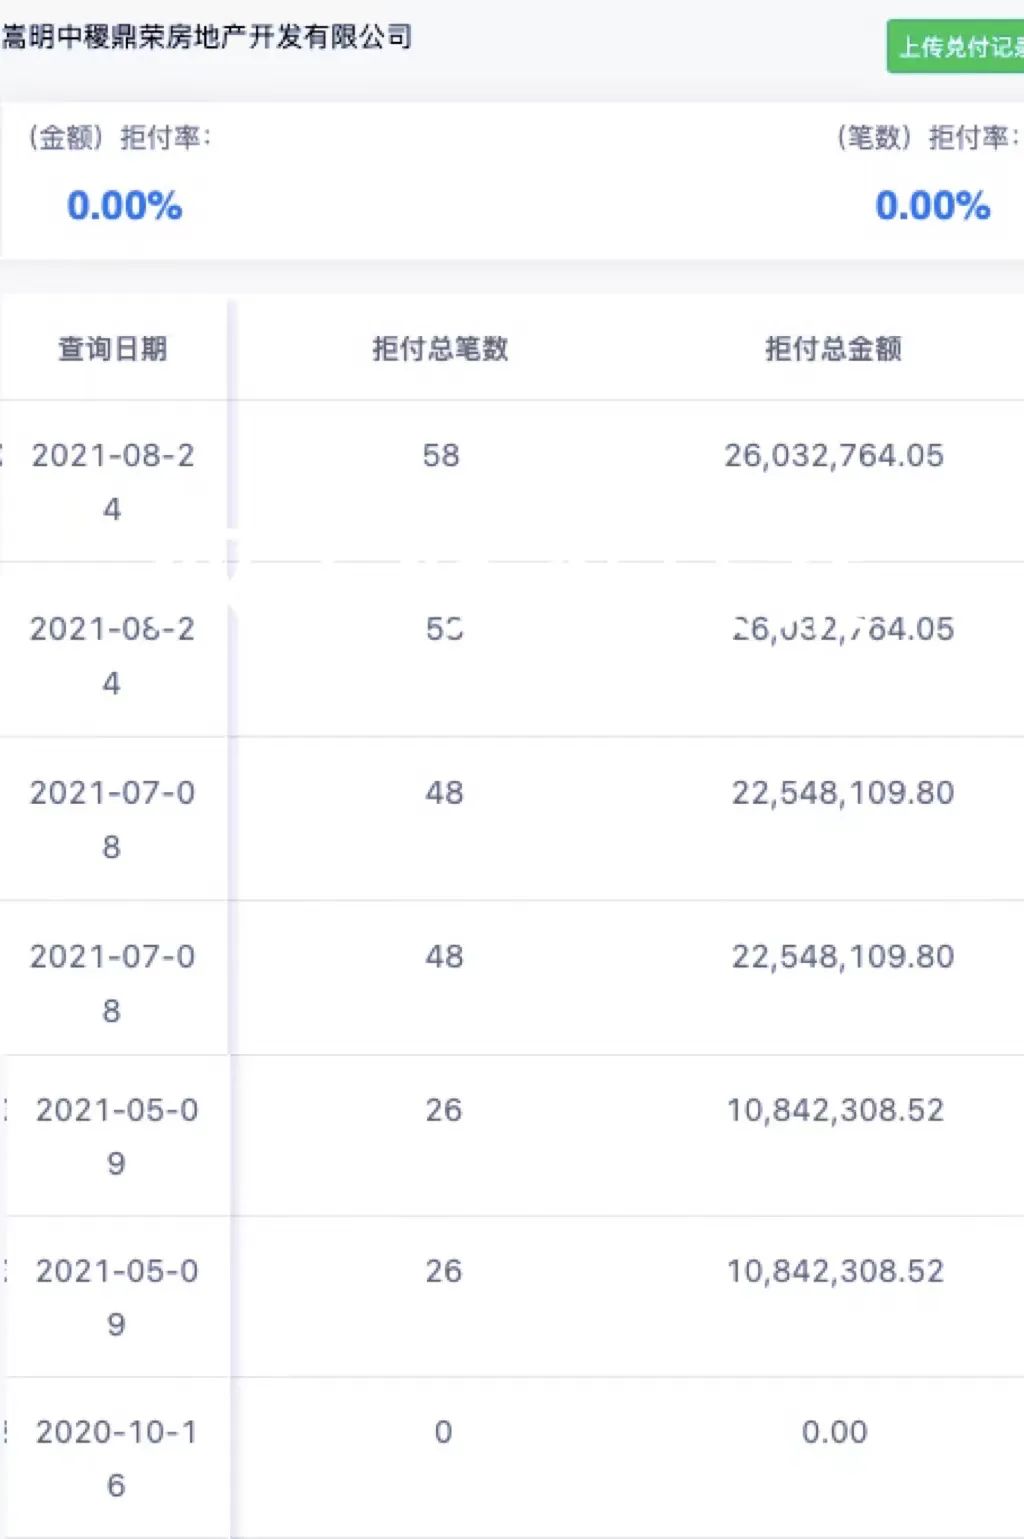Image resolution: width=1024 pixels, height=1539 pixels.
Task: Select the 58 count in first 2021-08-24 row
Action: pos(441,456)
